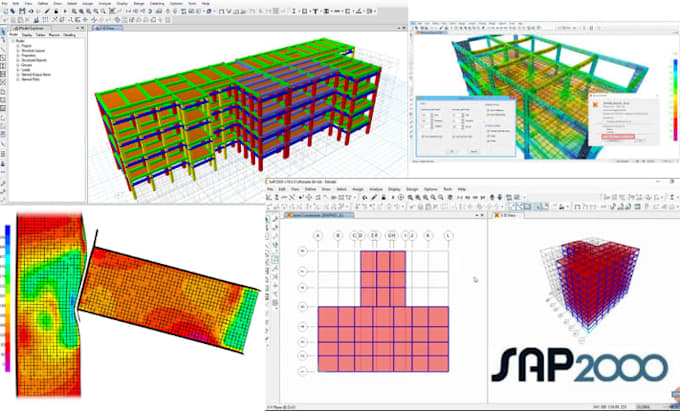This screenshot has width=680, height=411.
Task: Toggle the lock model icon in Model Explorer window
Action: click(56, 11)
